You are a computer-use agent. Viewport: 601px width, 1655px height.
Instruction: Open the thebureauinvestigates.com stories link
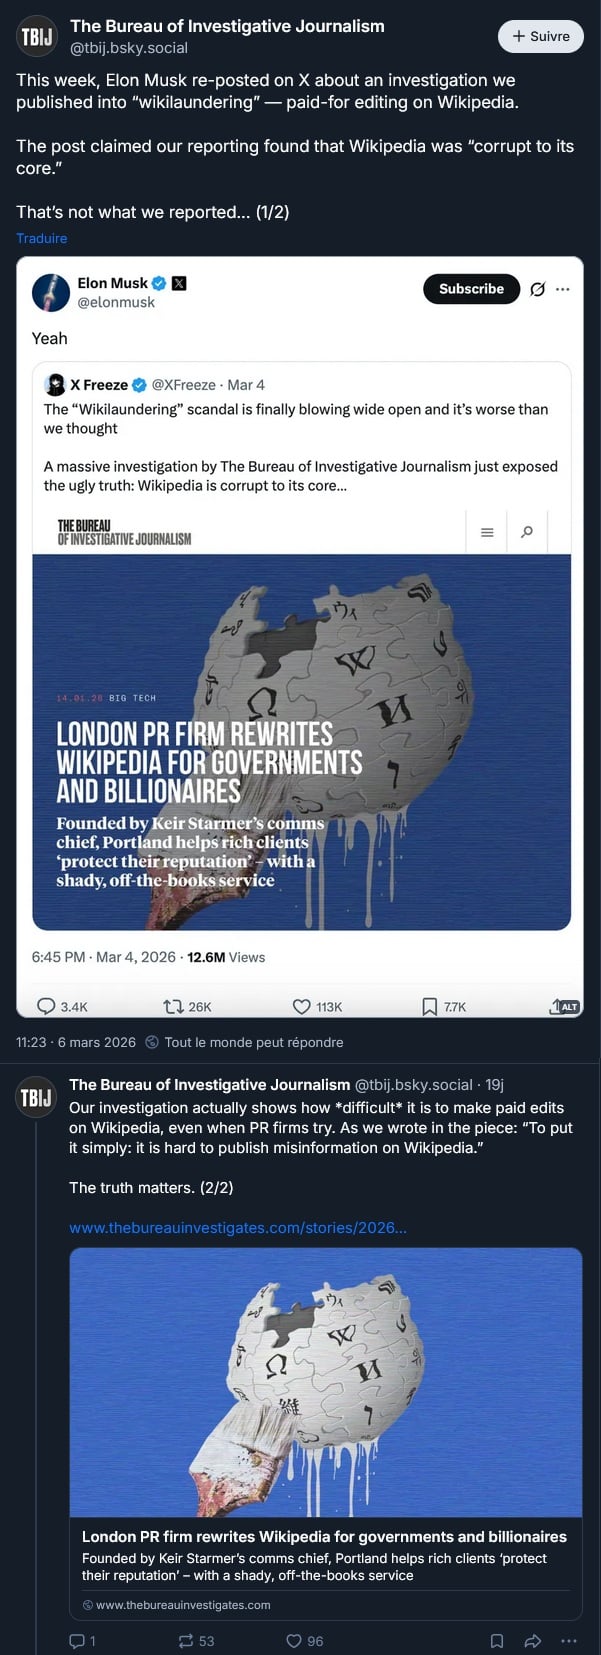click(x=238, y=1227)
